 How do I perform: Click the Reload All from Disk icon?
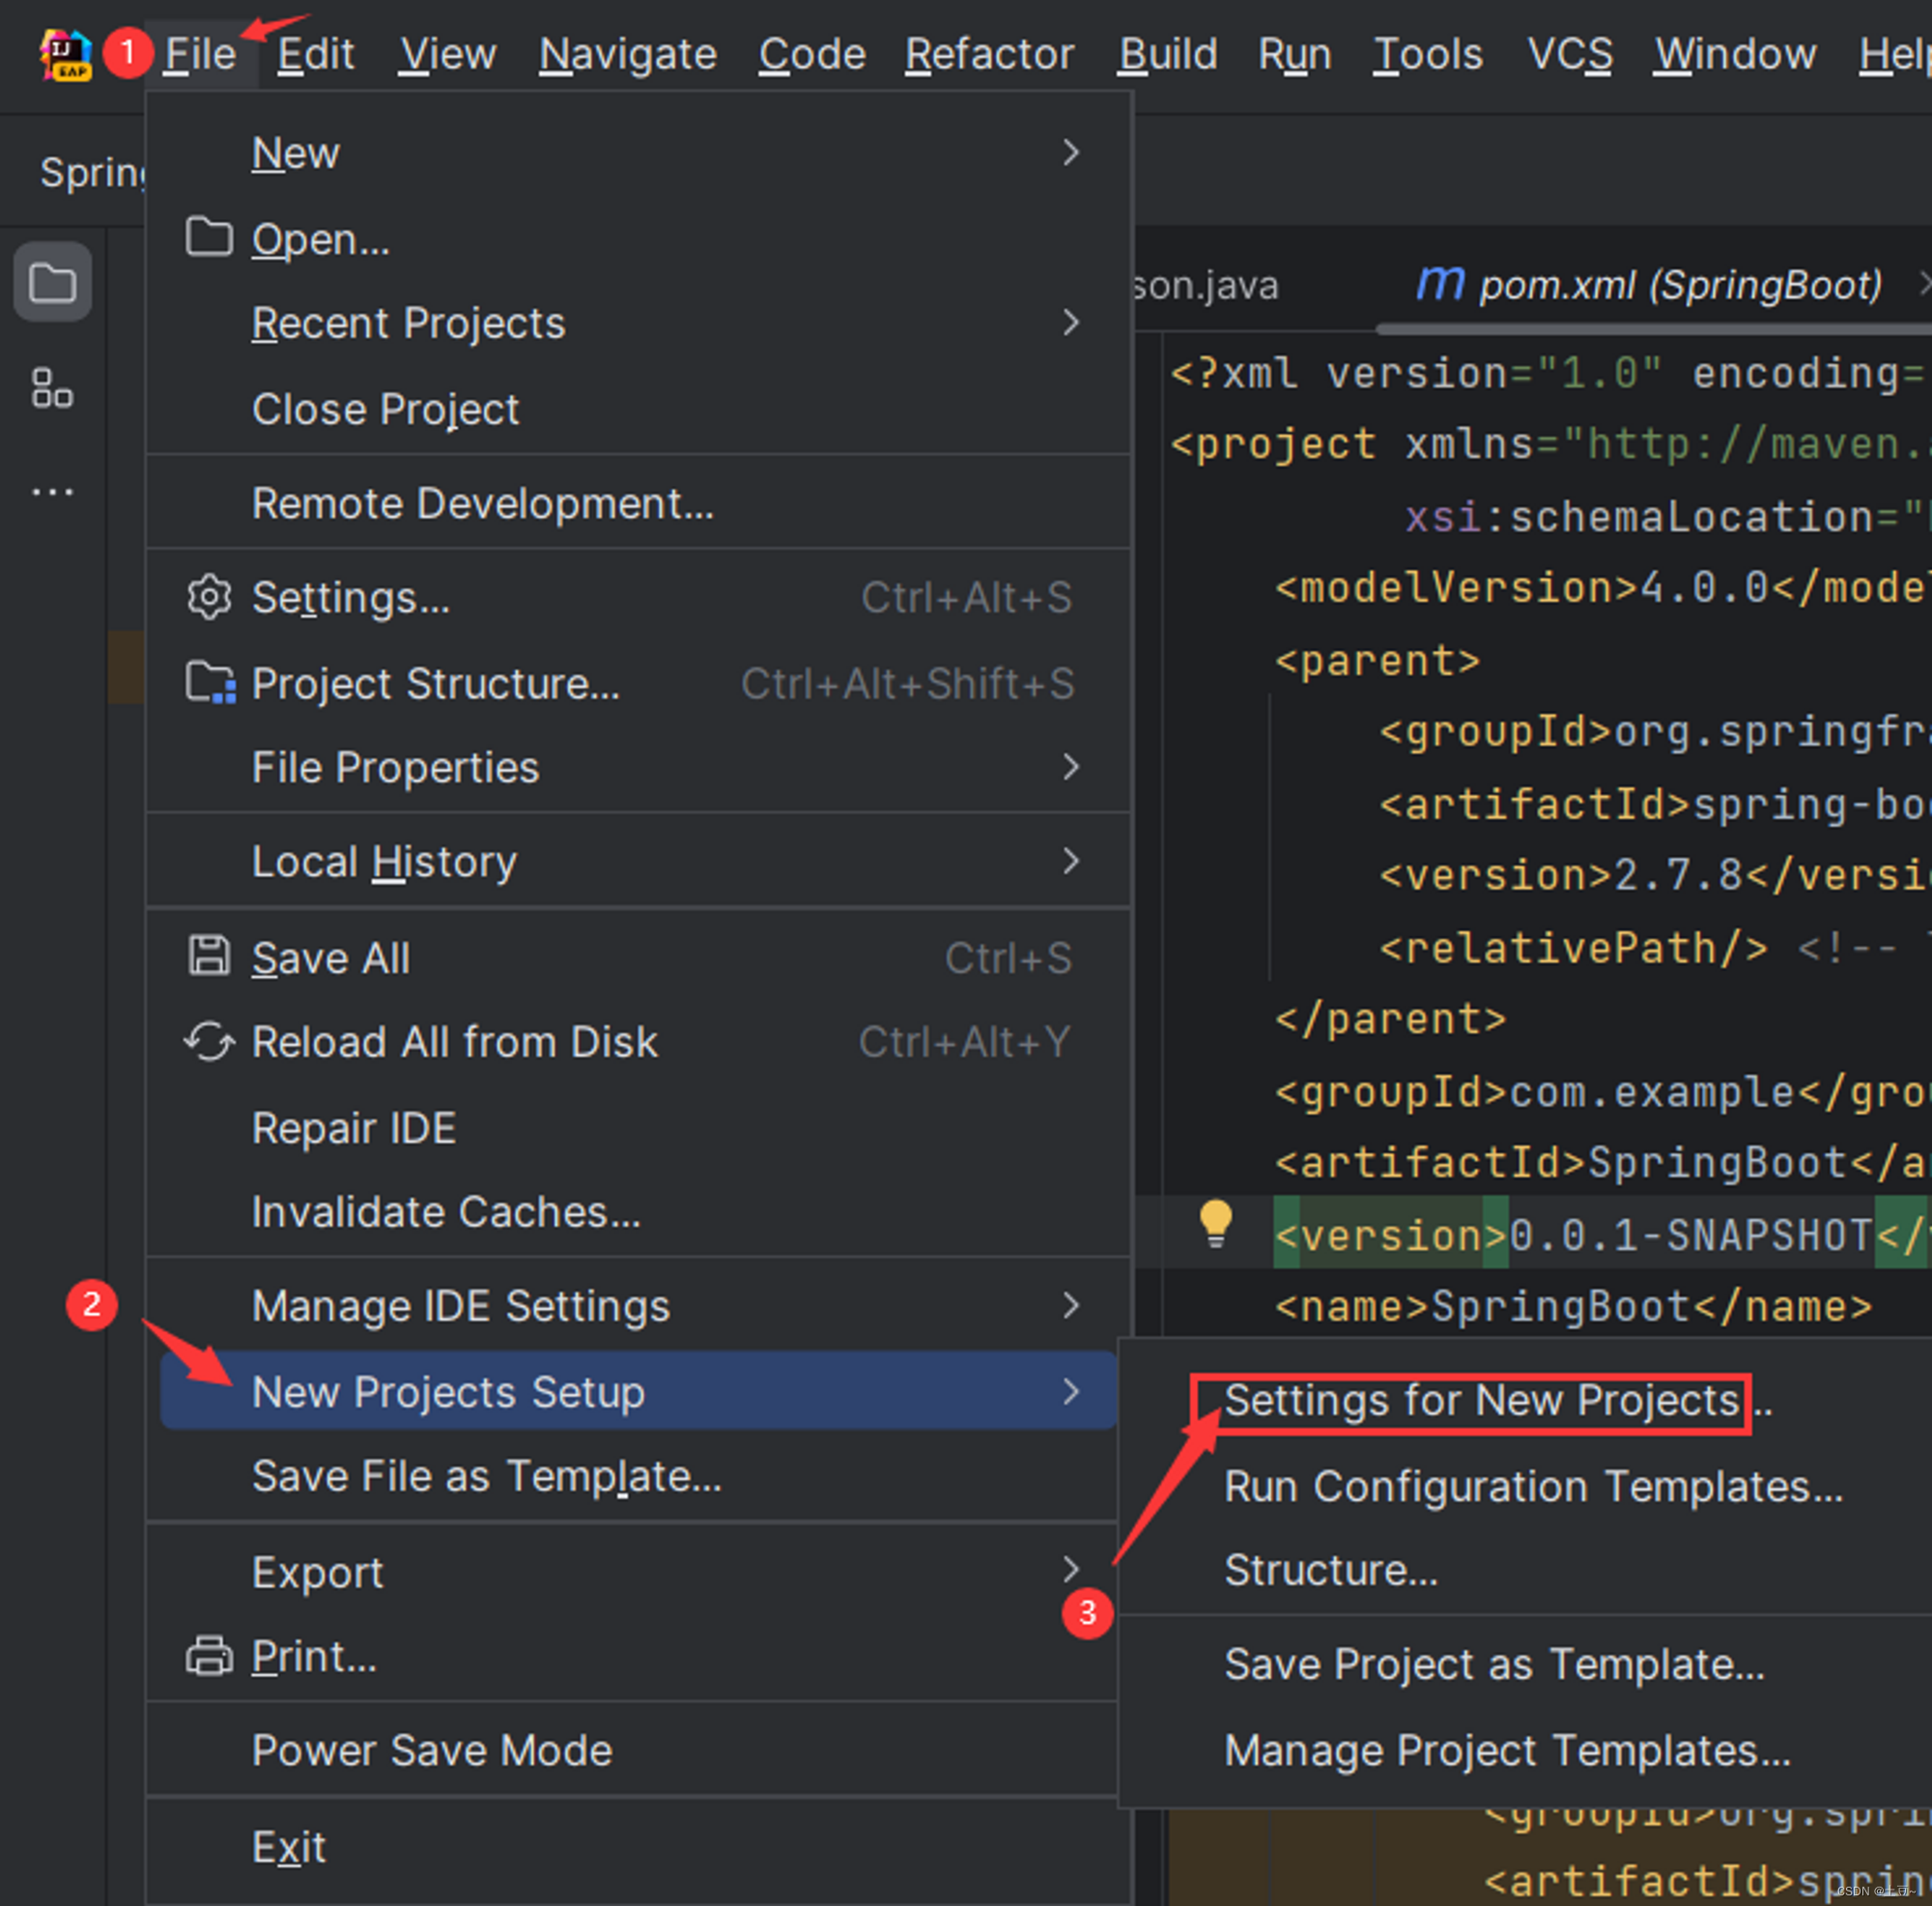pos(209,1042)
